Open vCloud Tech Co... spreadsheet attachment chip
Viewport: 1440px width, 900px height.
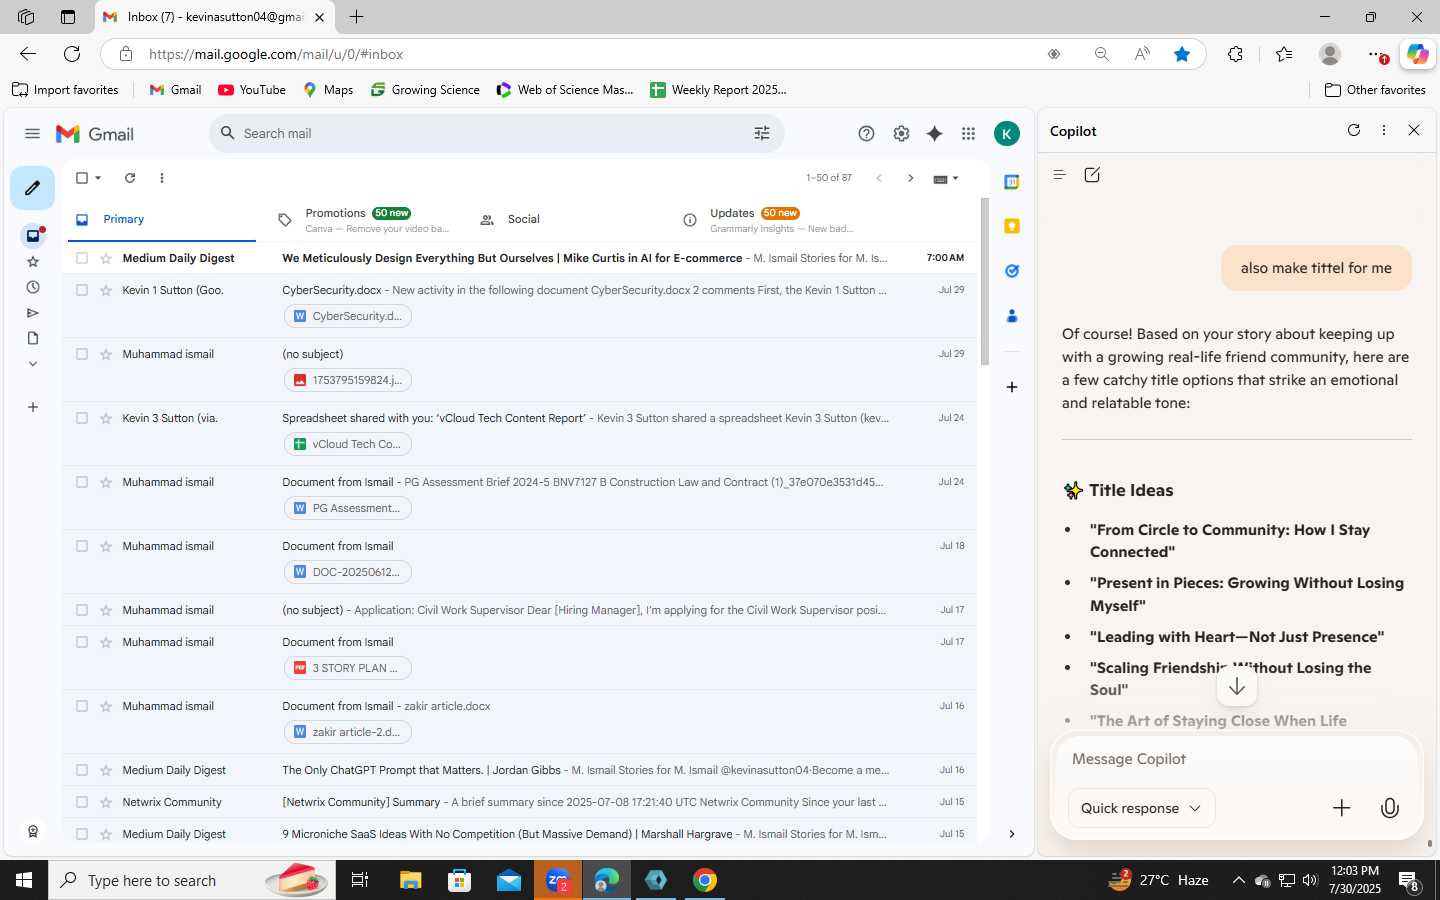click(348, 444)
